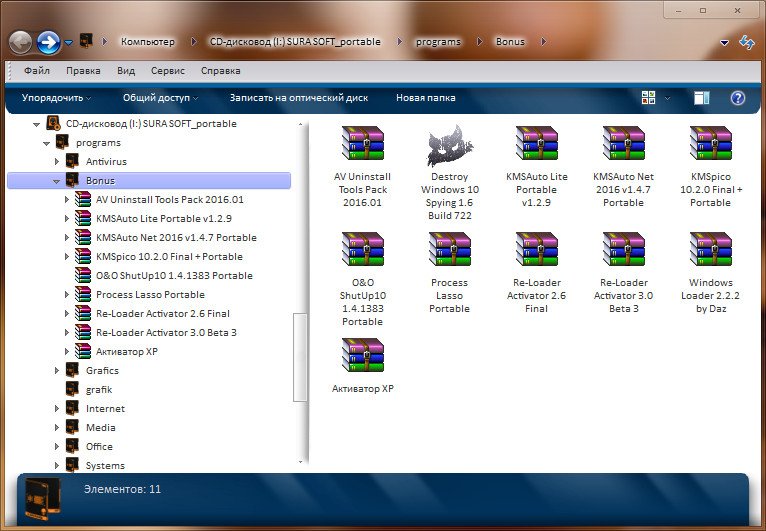Click Bonus in the address breadcrumb
Image resolution: width=766 pixels, height=531 pixels.
click(510, 42)
